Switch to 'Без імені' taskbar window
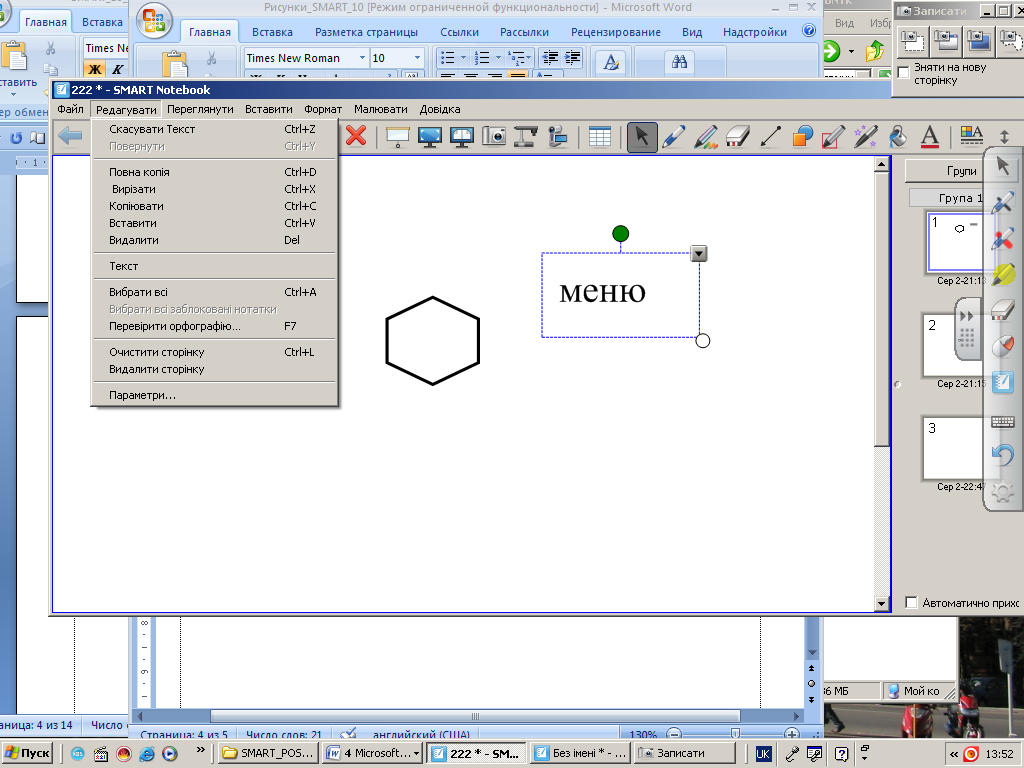The image size is (1024, 768). point(581,753)
